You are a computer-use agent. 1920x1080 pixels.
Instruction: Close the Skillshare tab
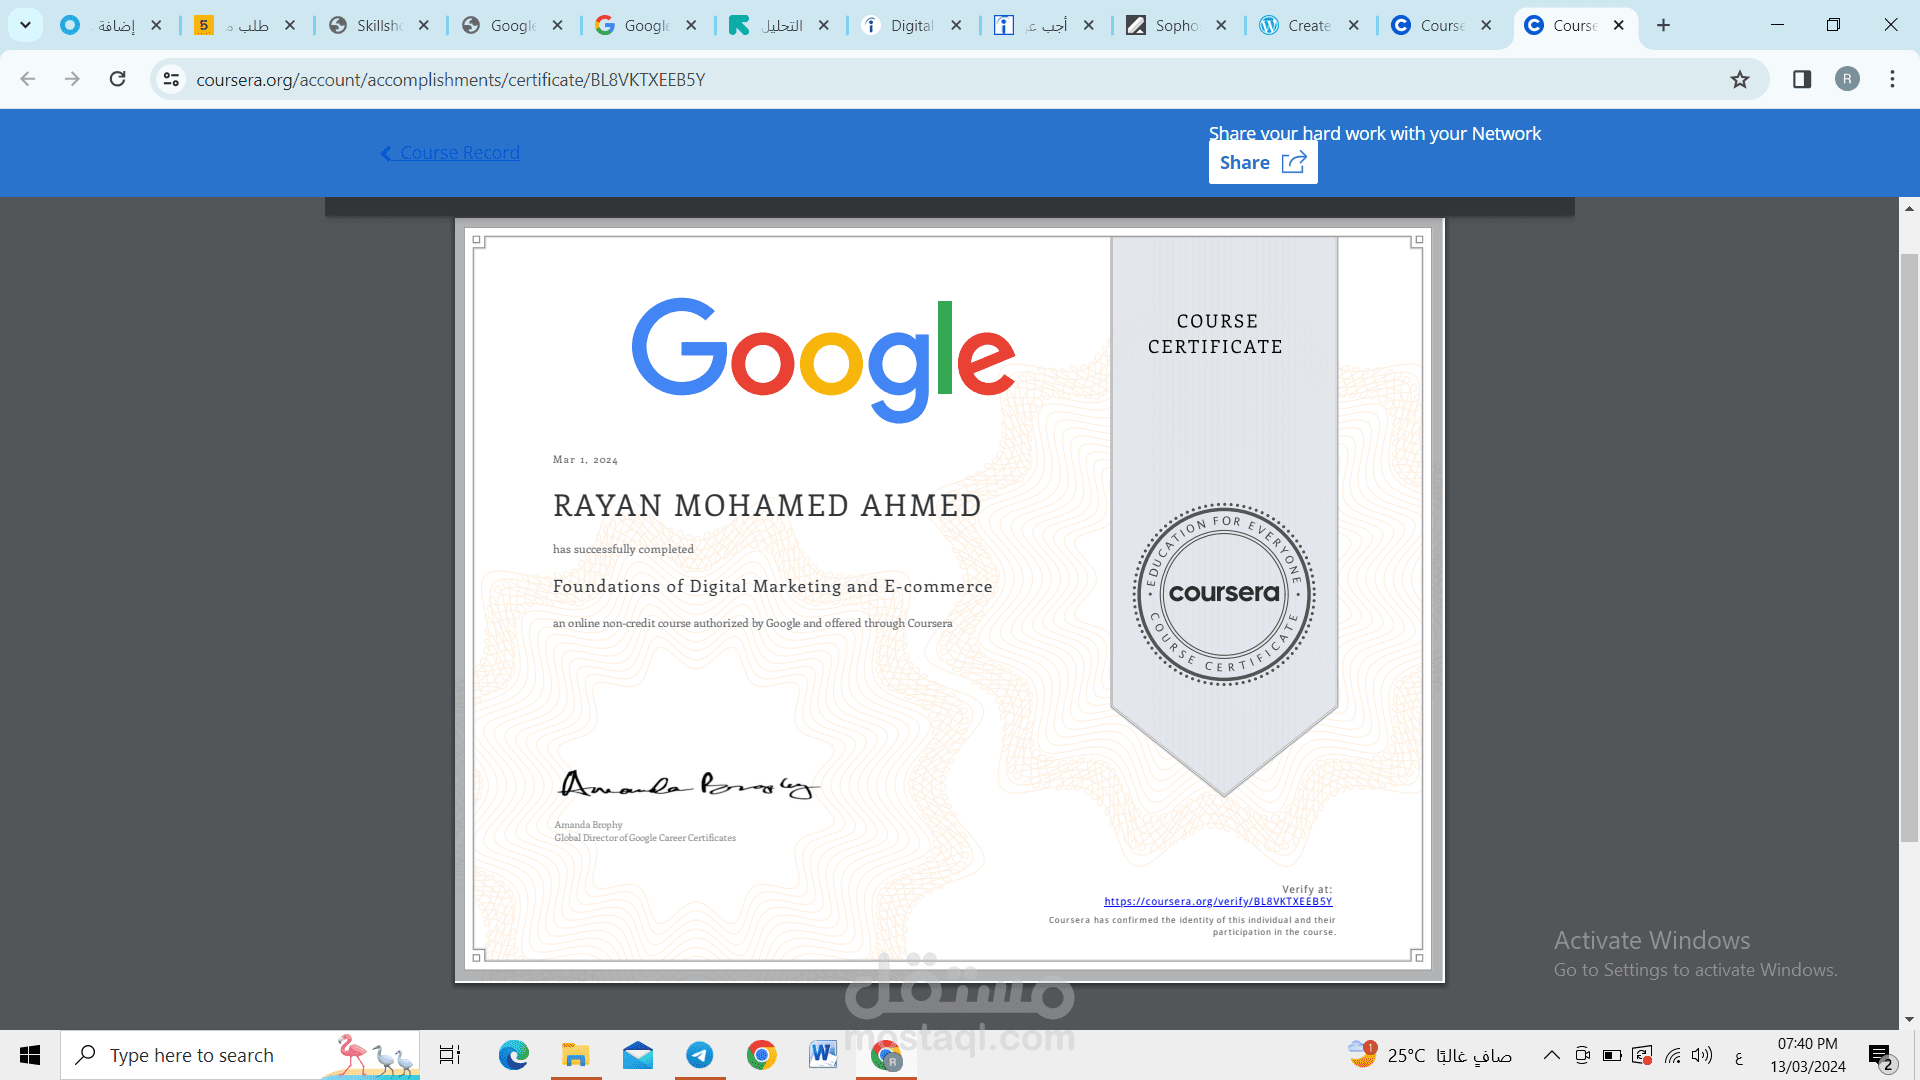(x=424, y=25)
